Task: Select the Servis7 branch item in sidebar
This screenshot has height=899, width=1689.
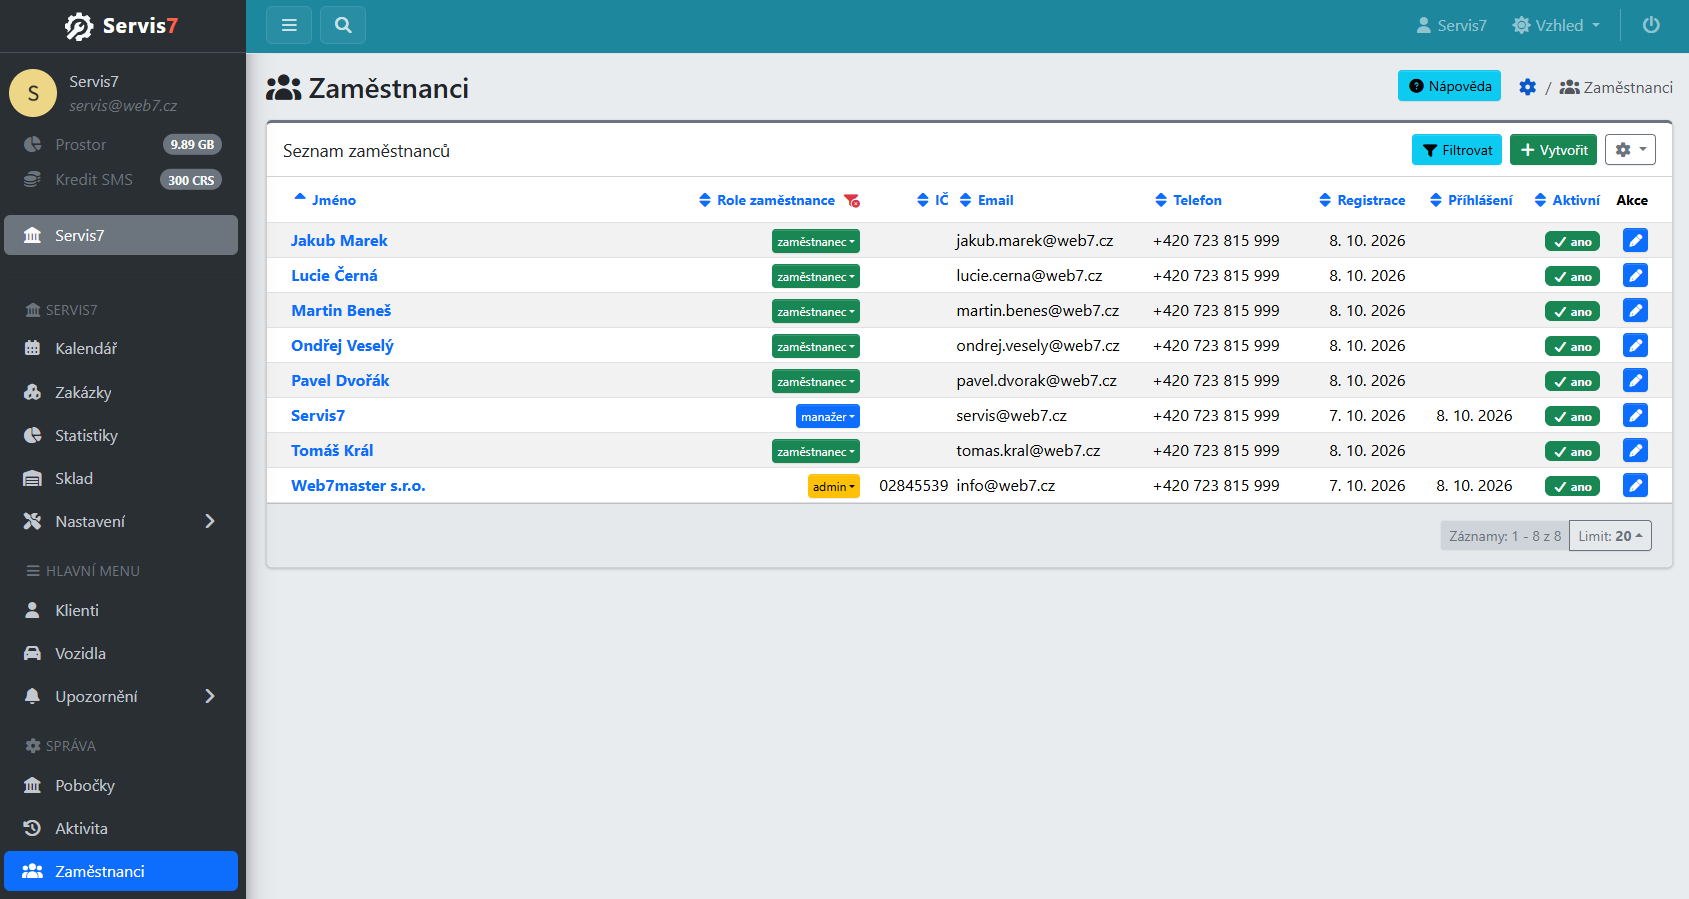Action: click(121, 235)
